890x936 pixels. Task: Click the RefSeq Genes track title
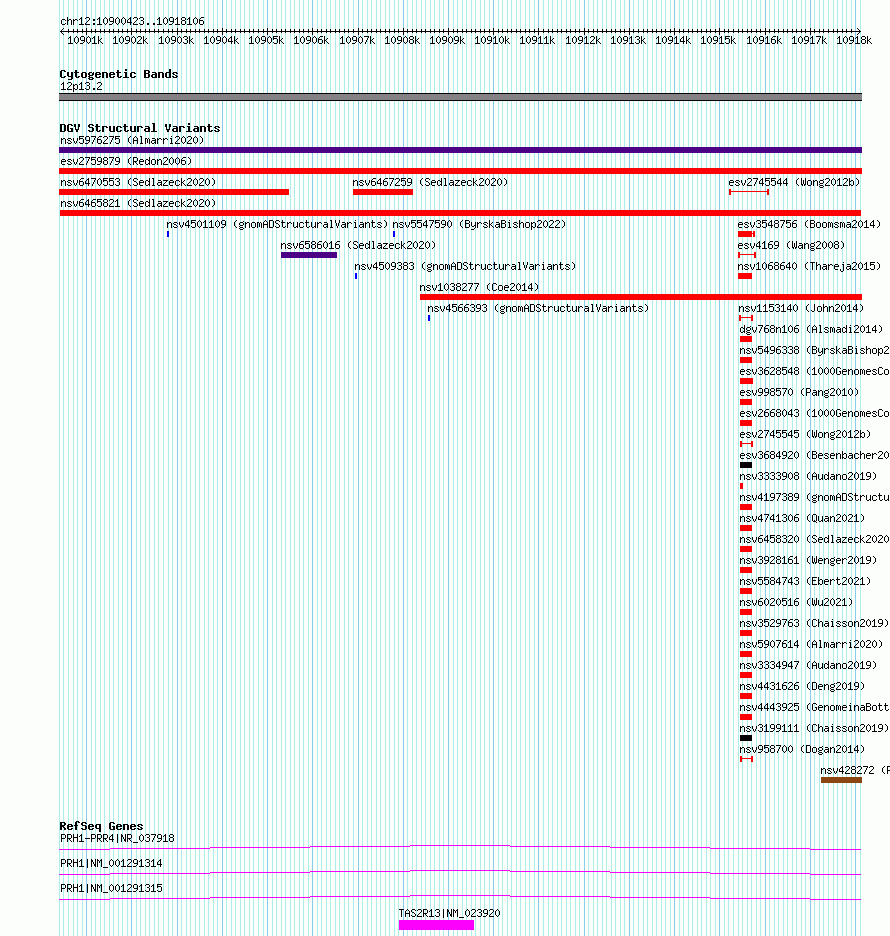coord(101,826)
